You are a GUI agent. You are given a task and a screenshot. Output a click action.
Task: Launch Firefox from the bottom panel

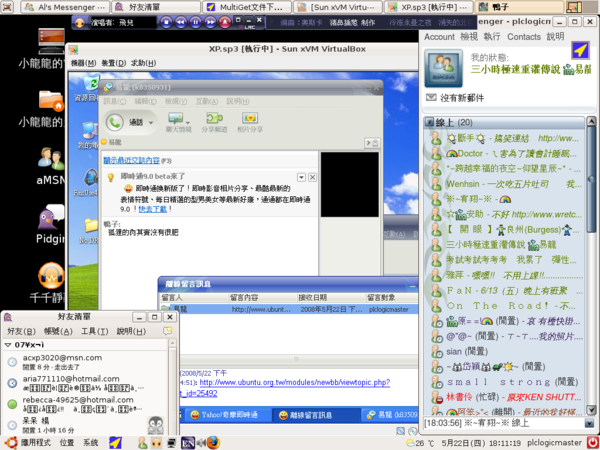tap(214, 443)
